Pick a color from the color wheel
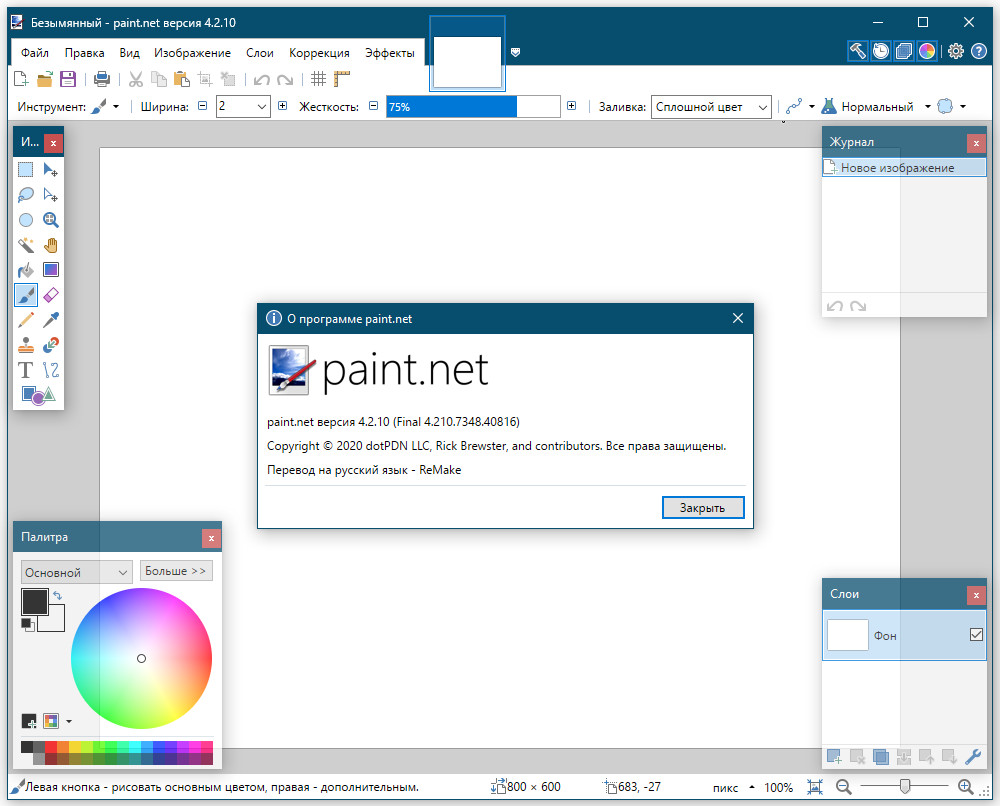Viewport: 1000px width, 806px height. (141, 658)
